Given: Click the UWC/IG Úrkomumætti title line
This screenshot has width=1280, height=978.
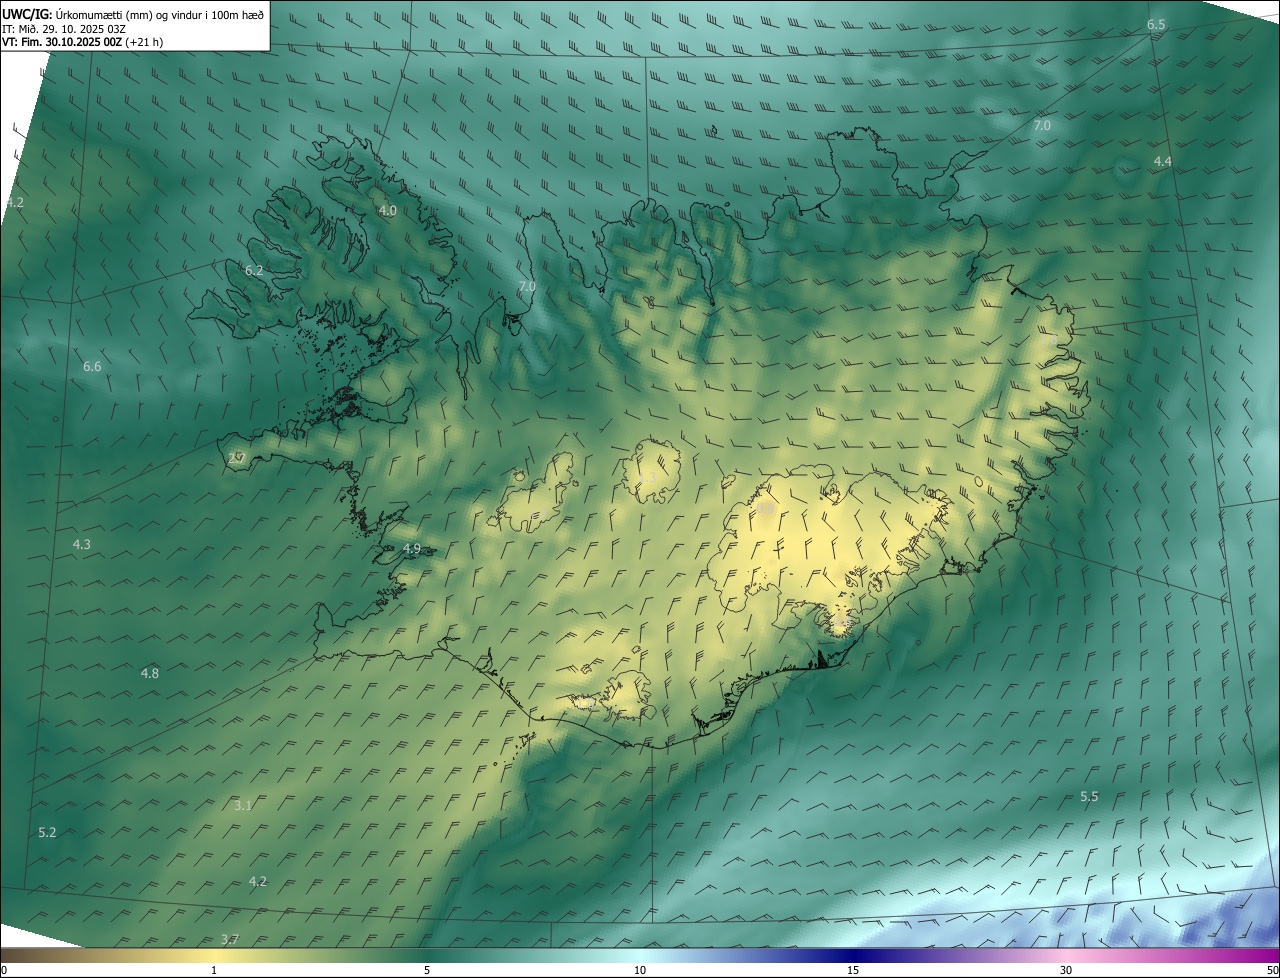Looking at the screenshot, I should [x=133, y=14].
